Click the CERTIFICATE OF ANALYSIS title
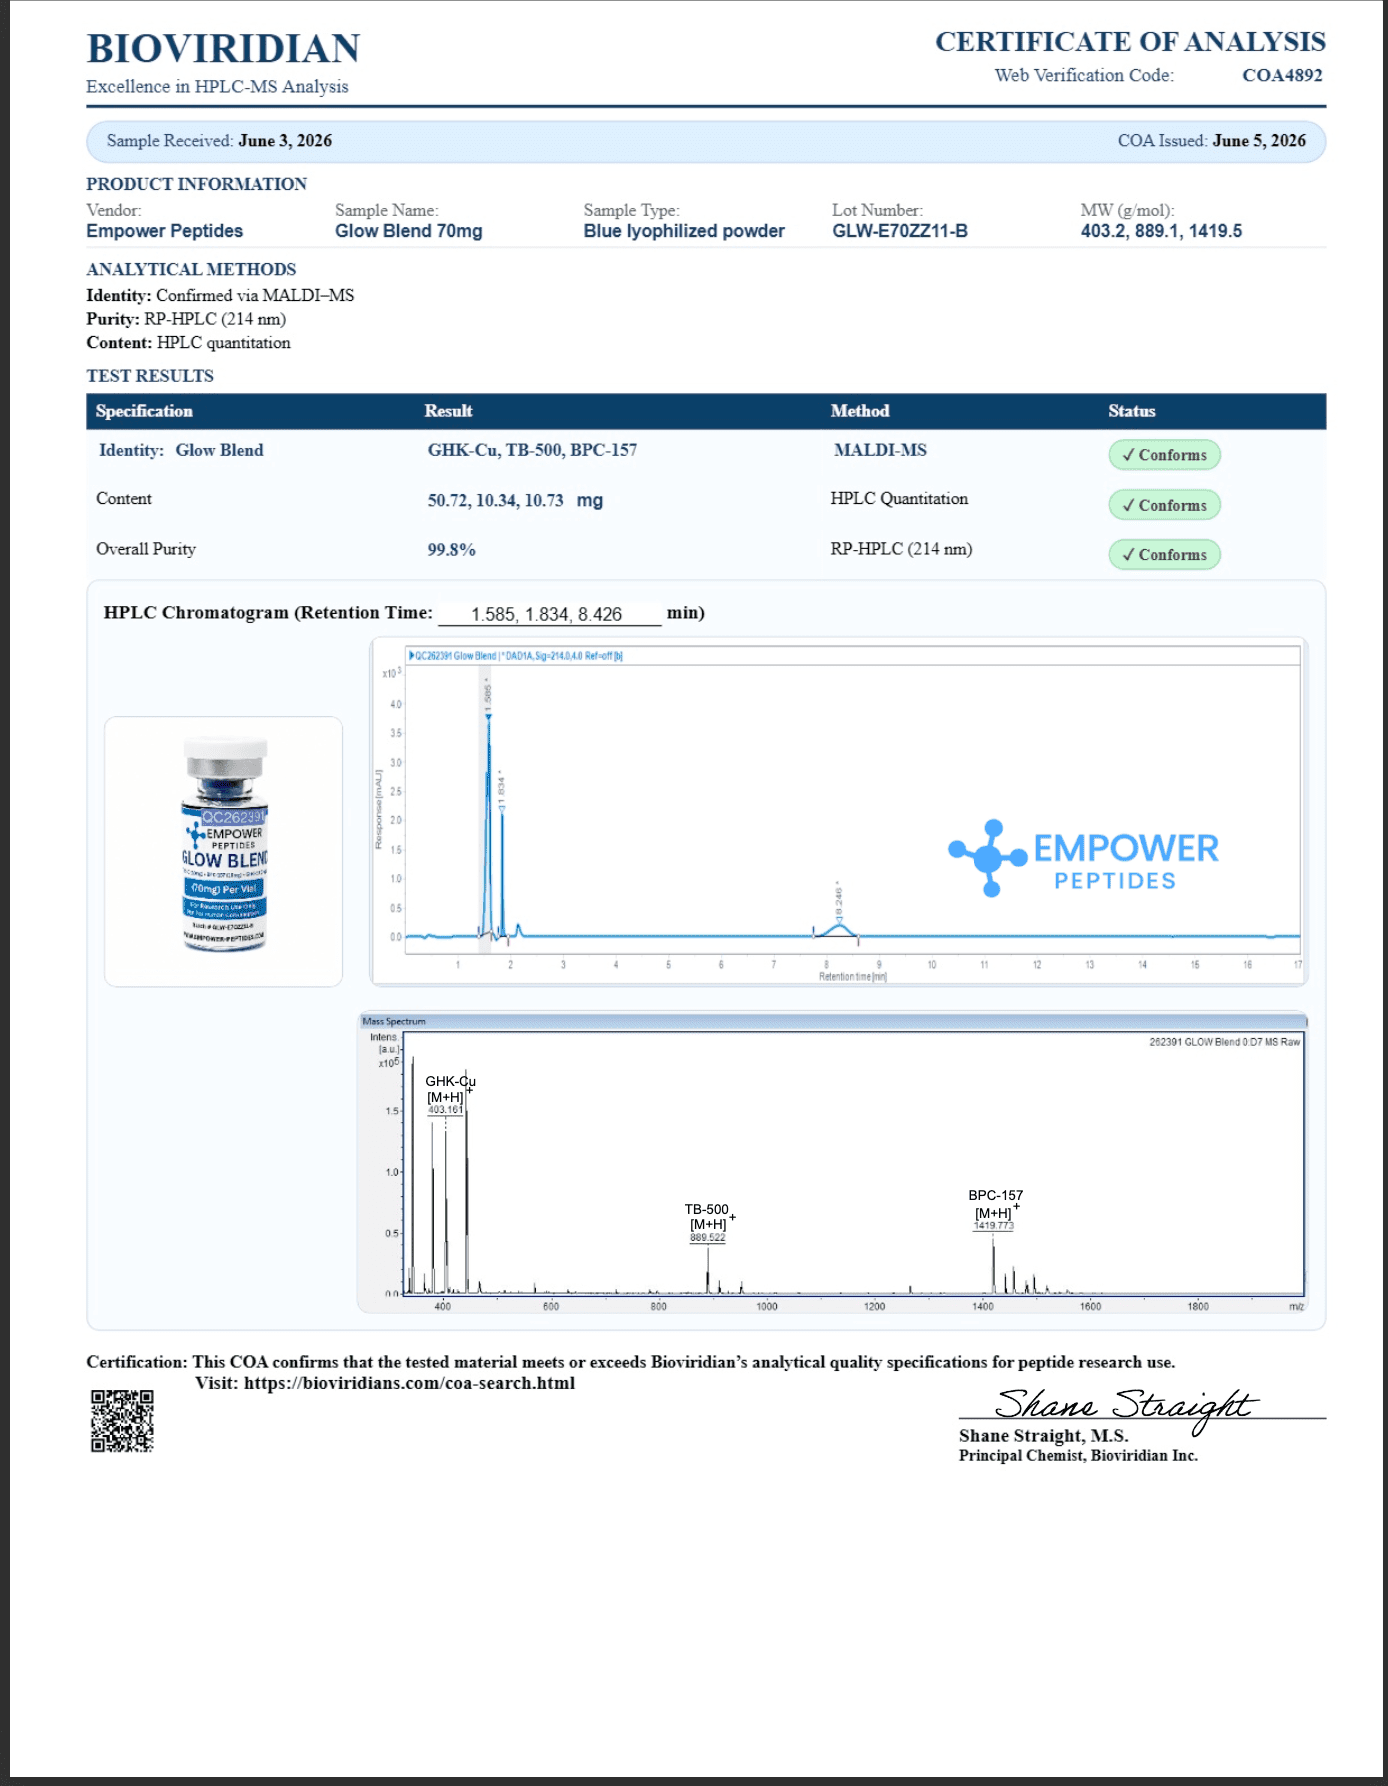This screenshot has height=1786, width=1388. (1130, 42)
